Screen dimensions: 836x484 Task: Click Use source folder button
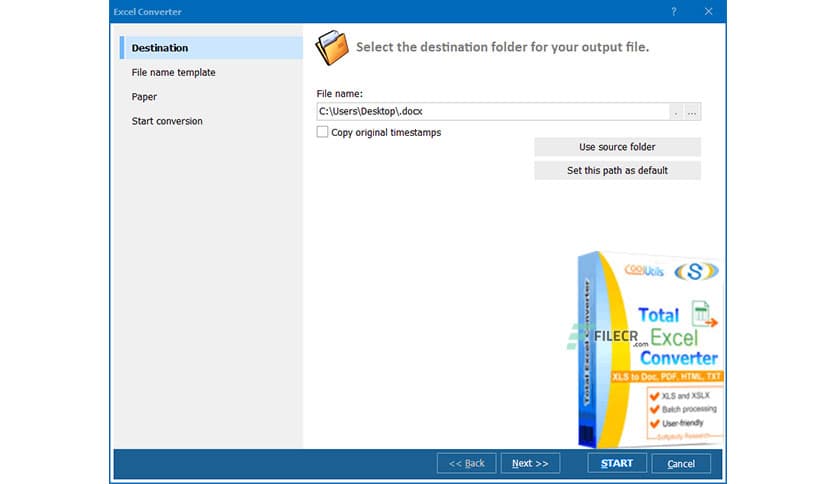point(617,147)
